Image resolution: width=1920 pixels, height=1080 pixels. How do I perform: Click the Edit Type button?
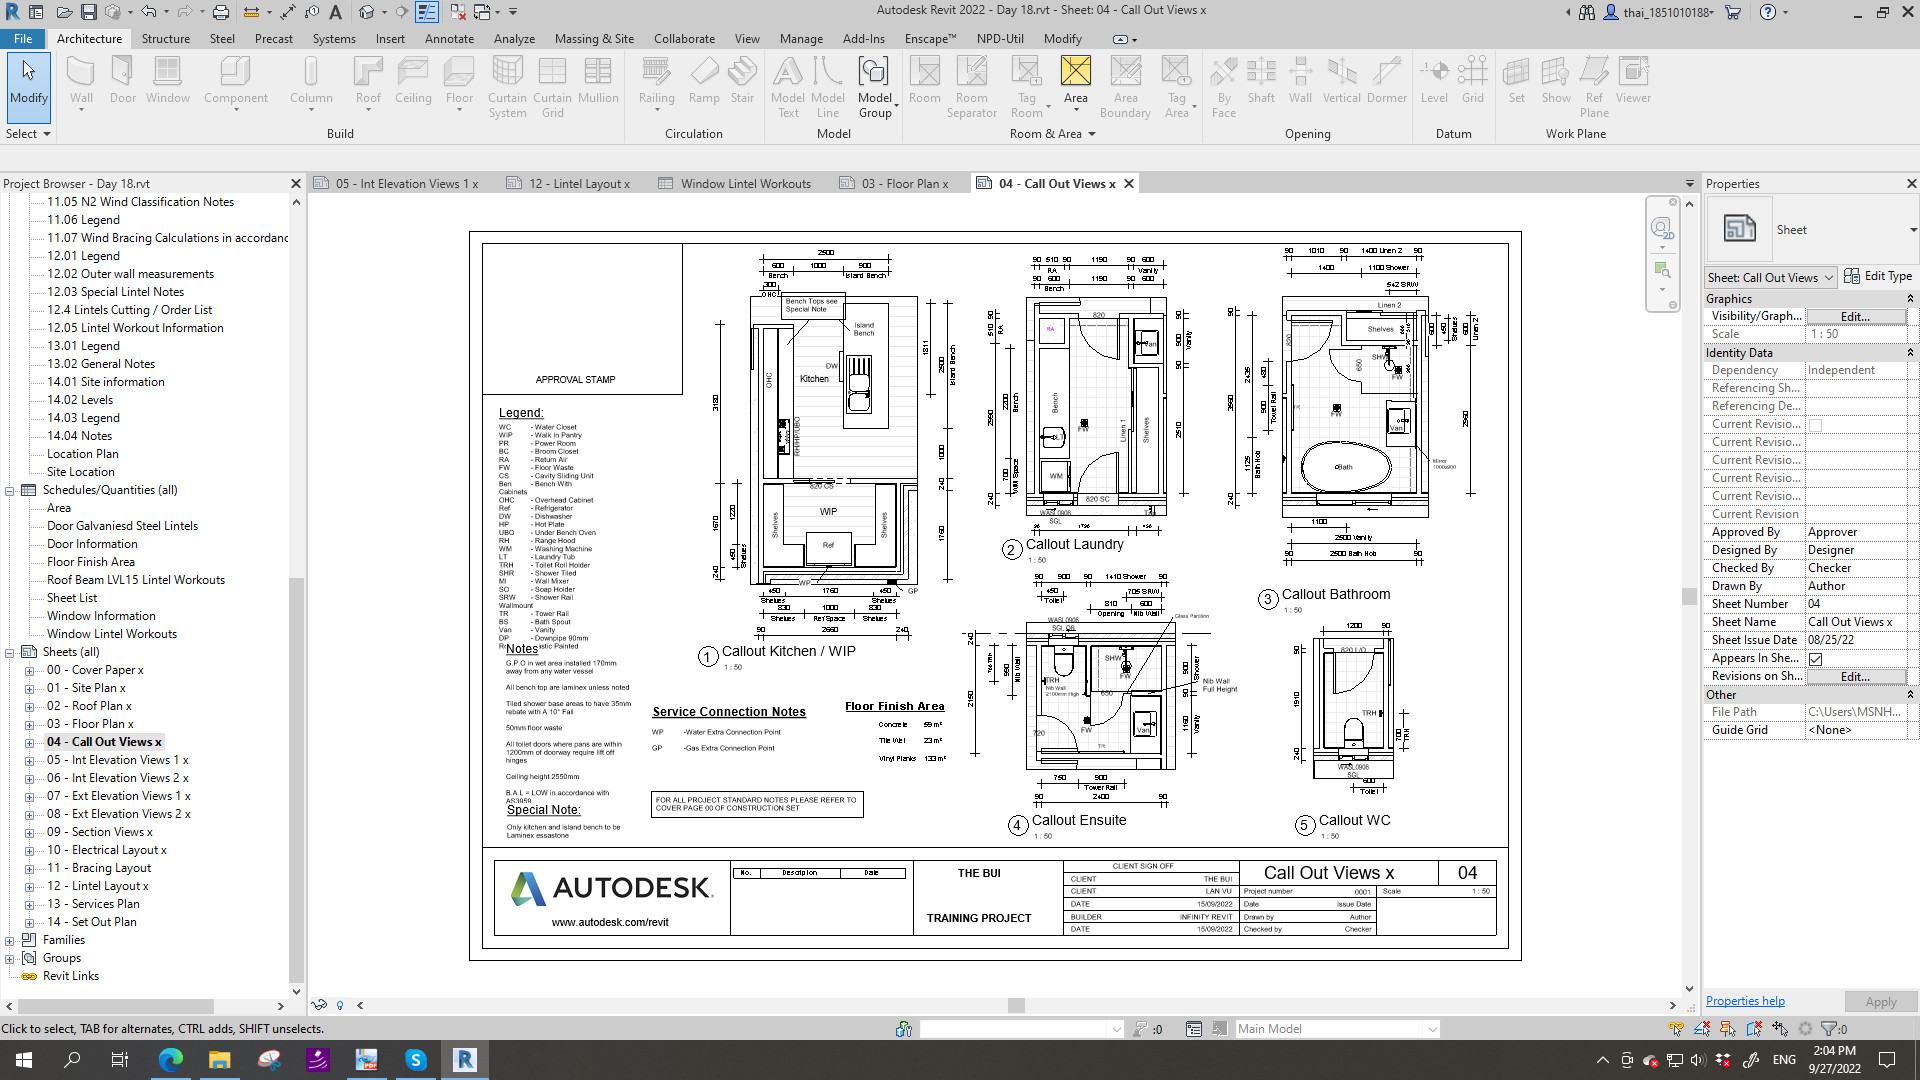1878,277
